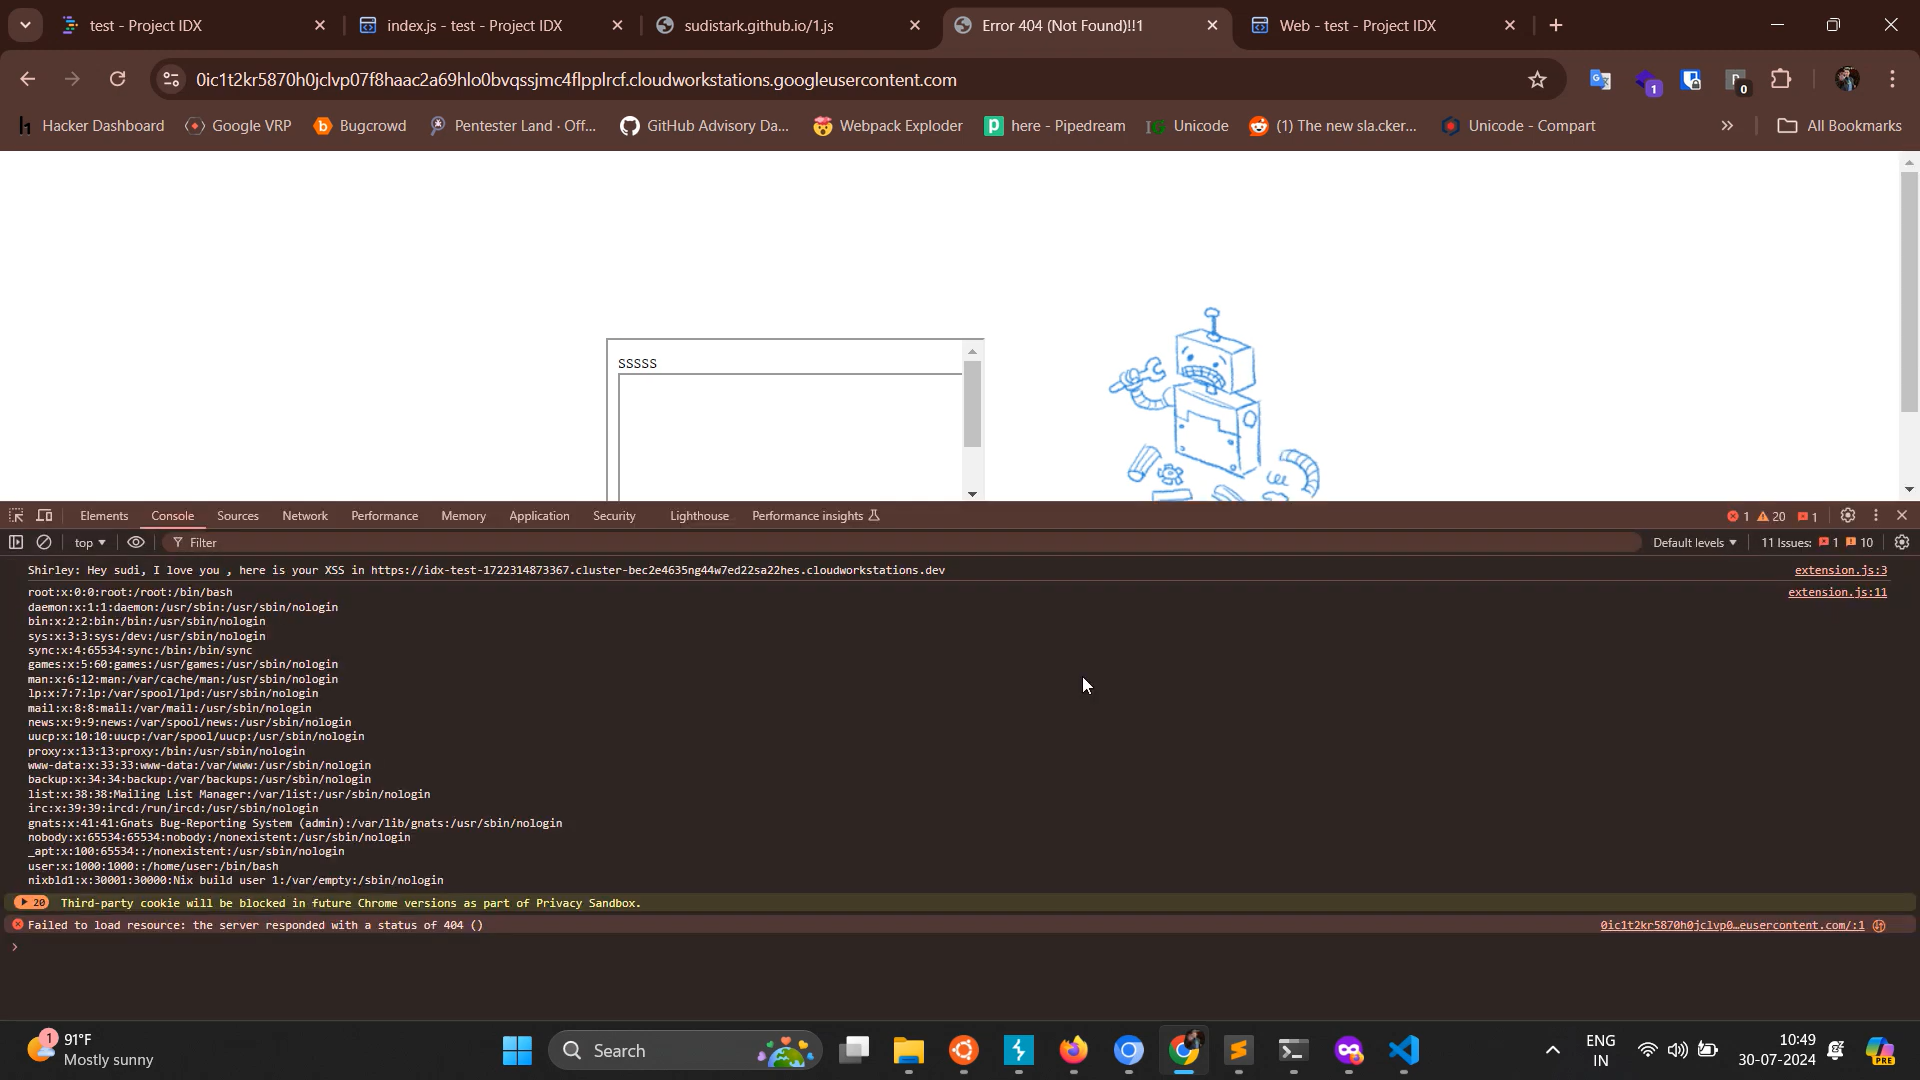
Task: Open the Google Translate icon in address bar
Action: (x=1601, y=79)
